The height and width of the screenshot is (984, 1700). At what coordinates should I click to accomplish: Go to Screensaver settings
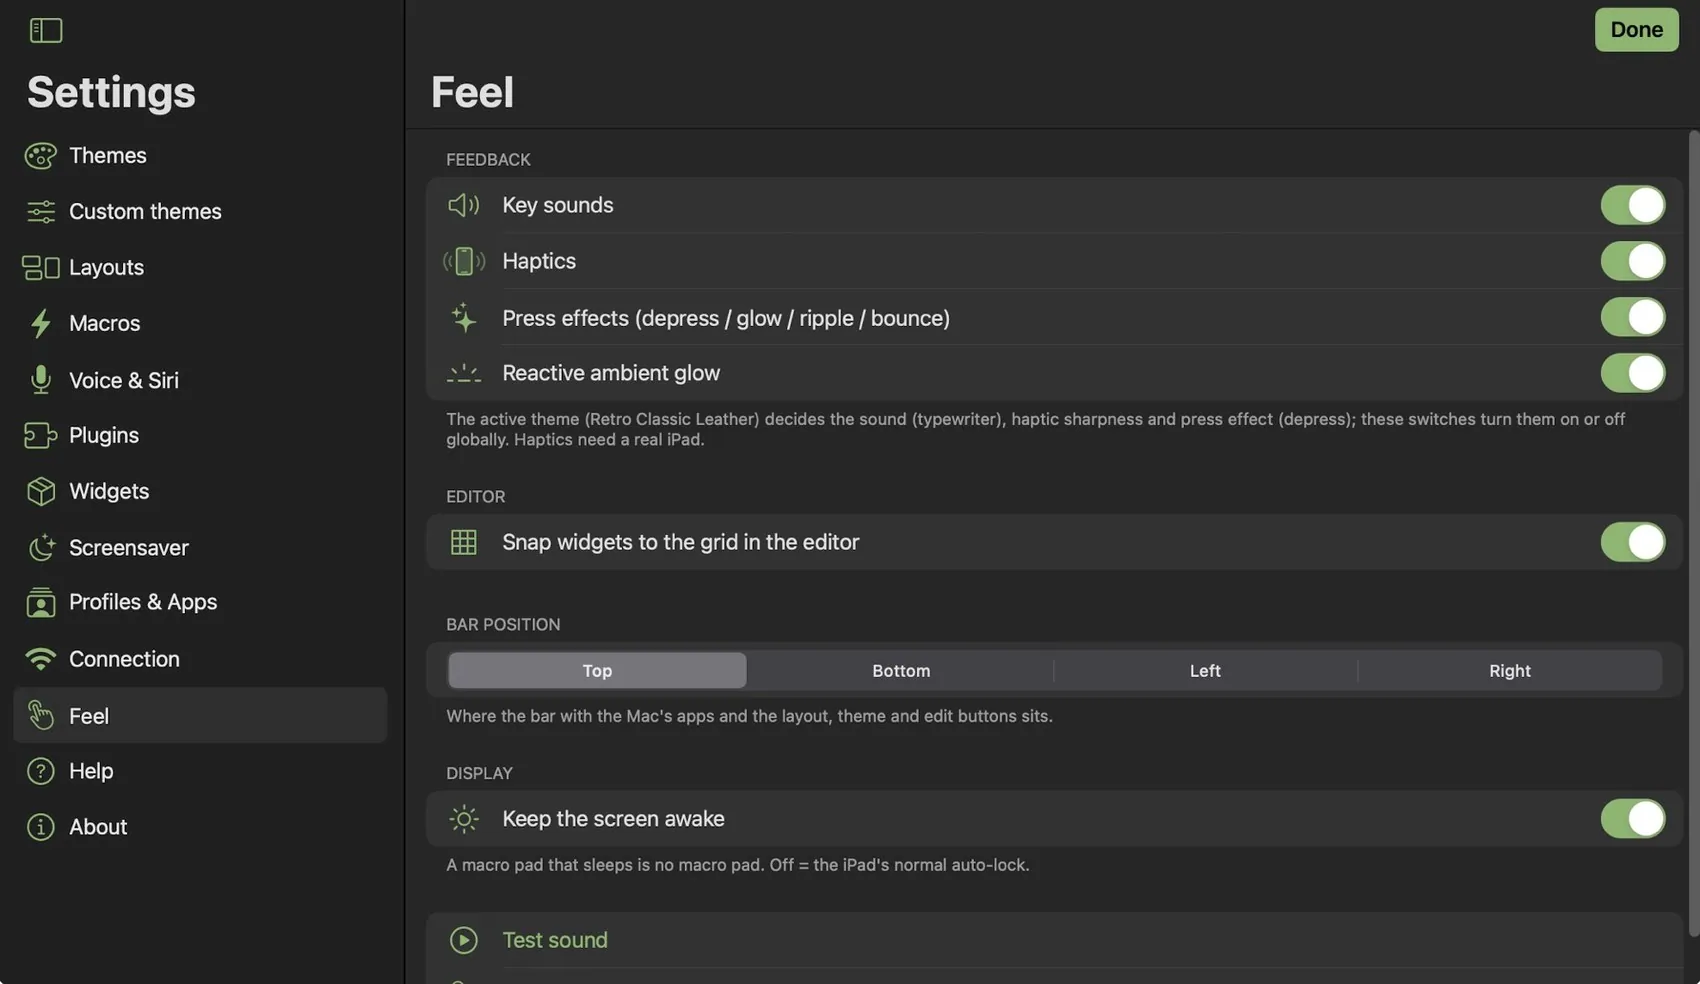tap(200, 547)
